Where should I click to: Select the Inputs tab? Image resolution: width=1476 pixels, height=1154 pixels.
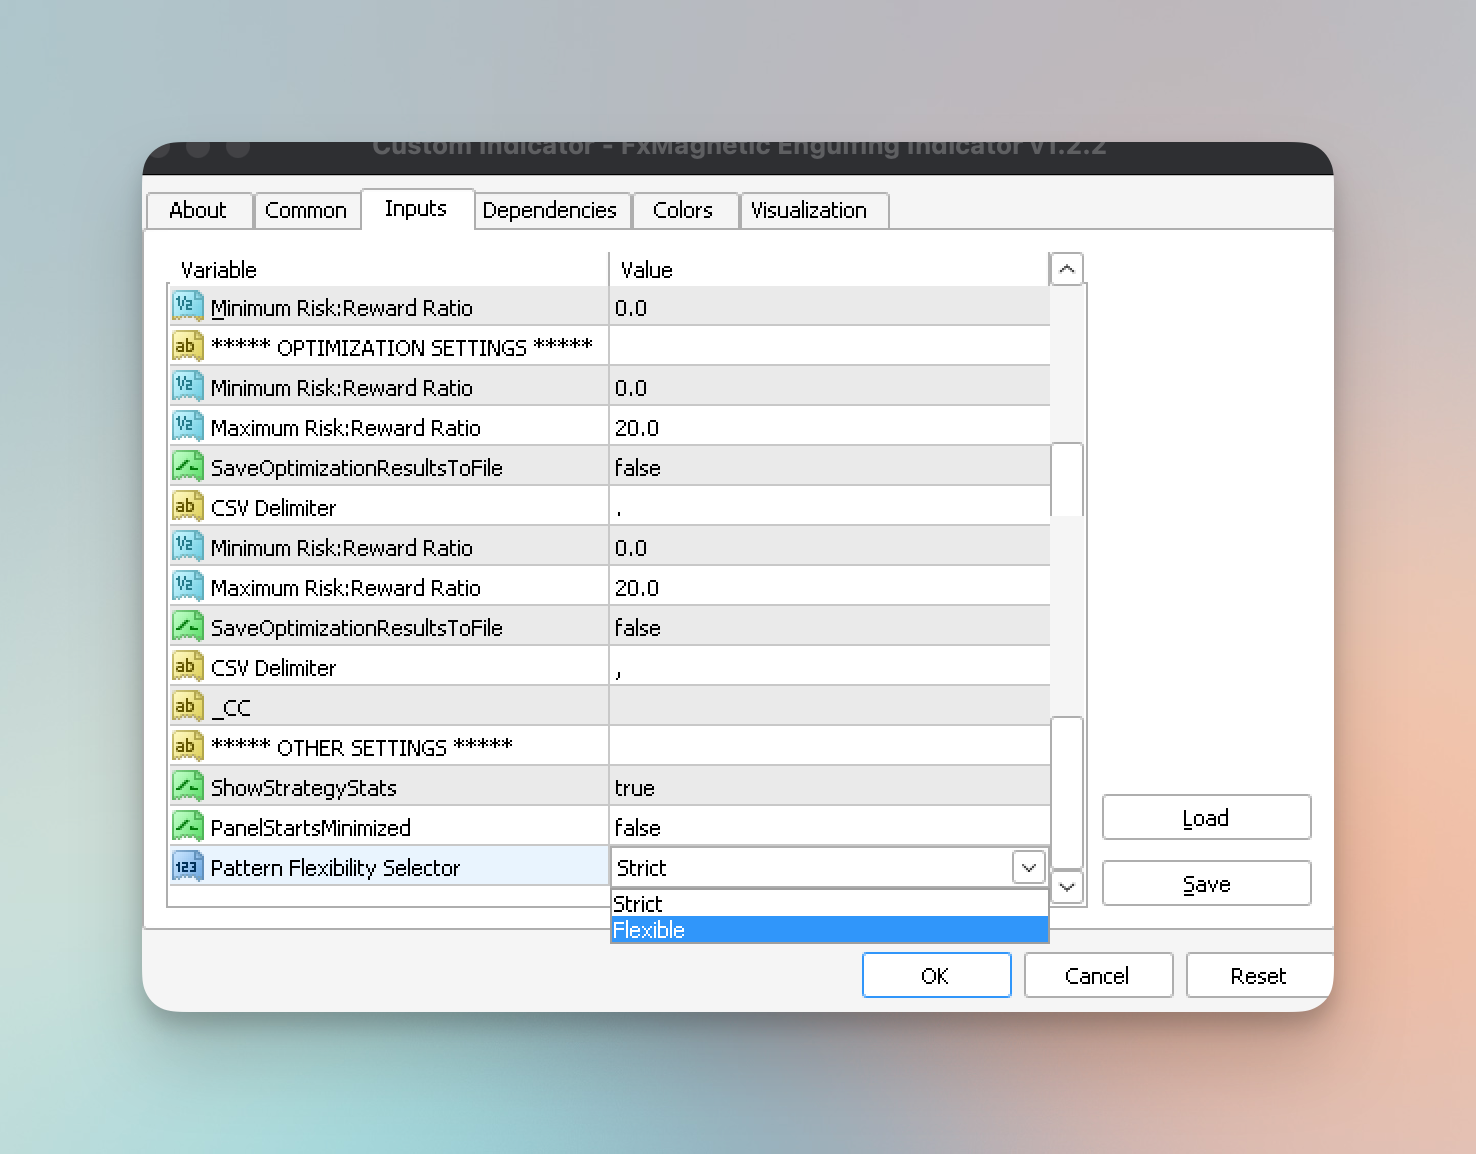416,208
